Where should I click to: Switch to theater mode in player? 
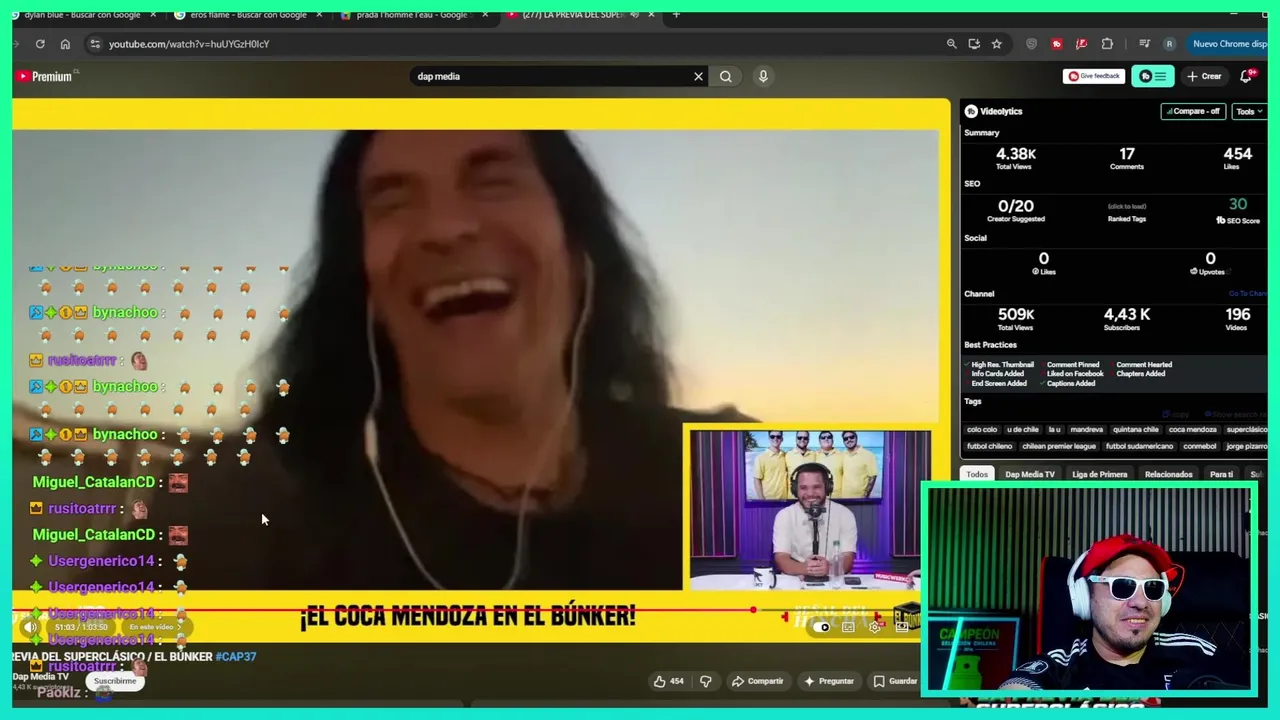click(901, 627)
